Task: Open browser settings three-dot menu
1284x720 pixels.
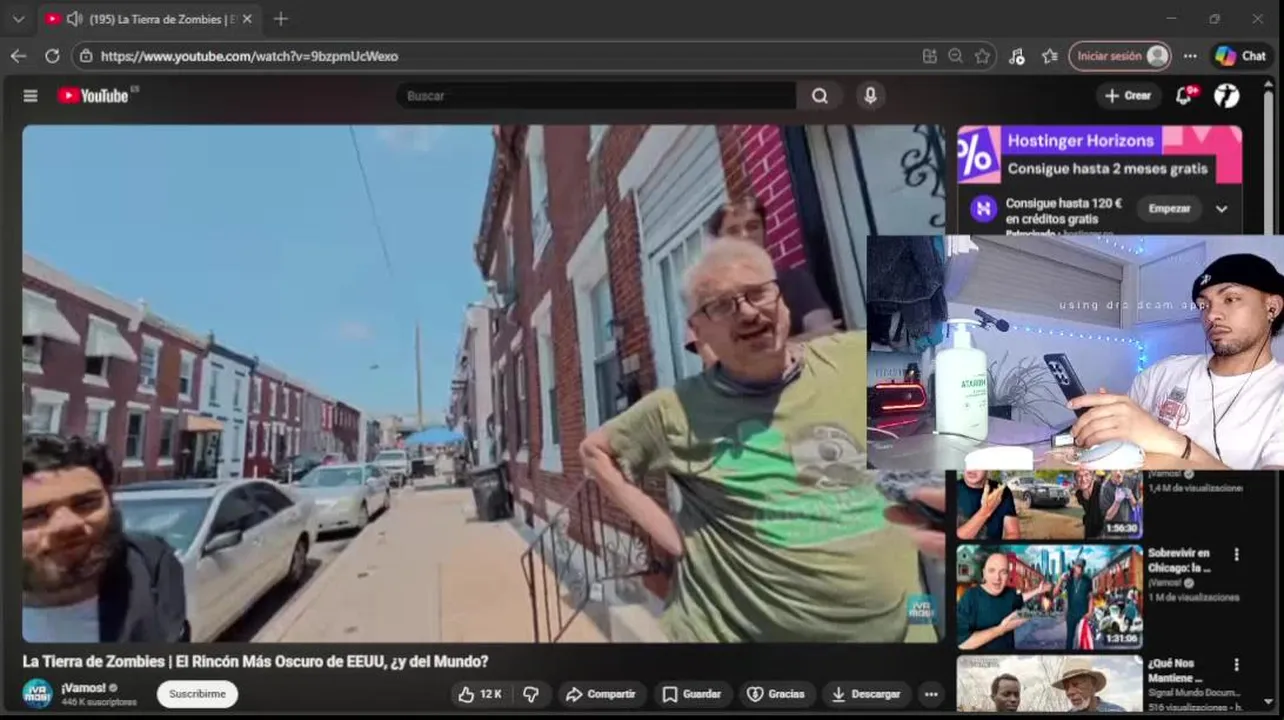Action: [x=1190, y=56]
